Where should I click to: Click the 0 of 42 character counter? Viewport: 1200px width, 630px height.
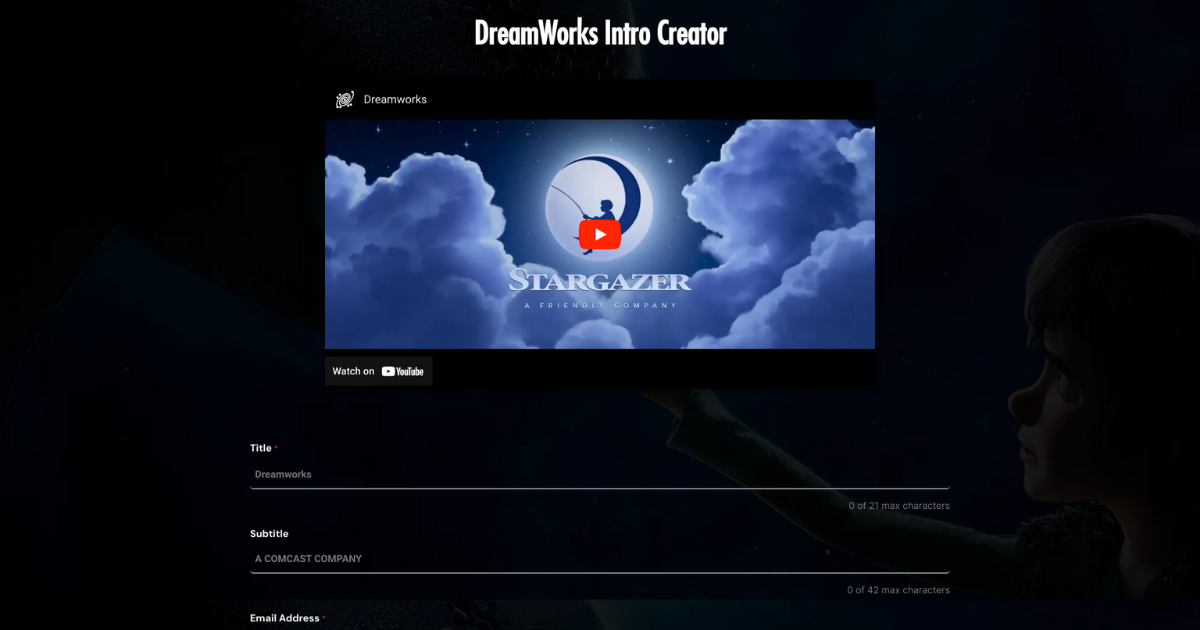tap(898, 590)
